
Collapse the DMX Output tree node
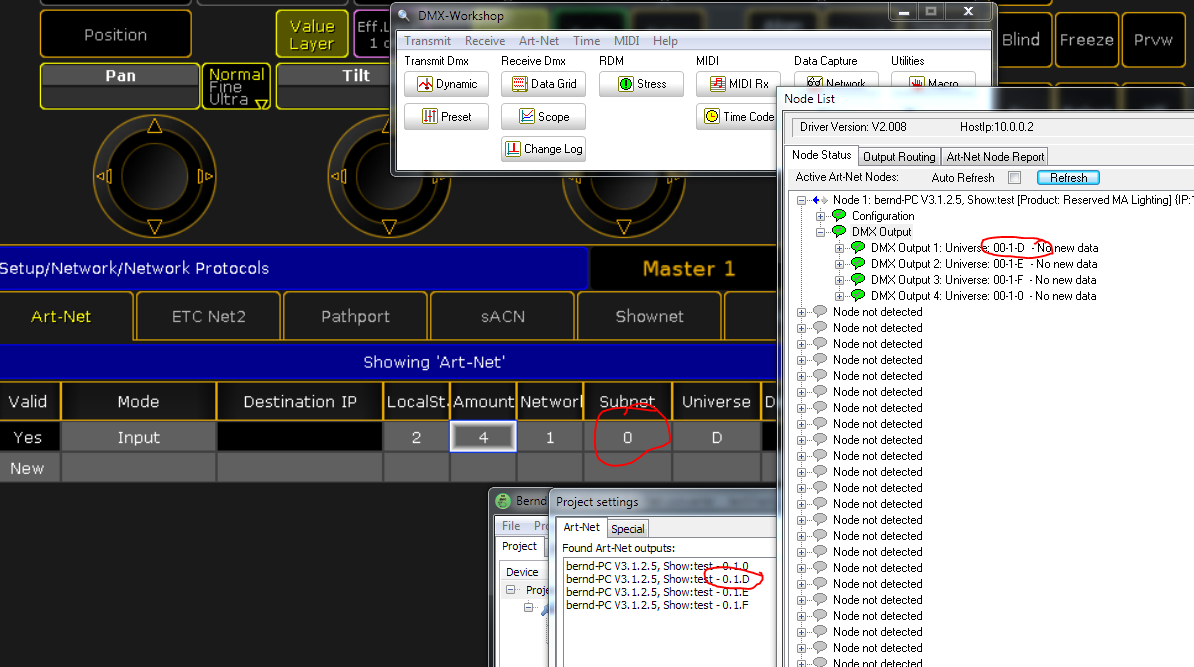tap(821, 232)
